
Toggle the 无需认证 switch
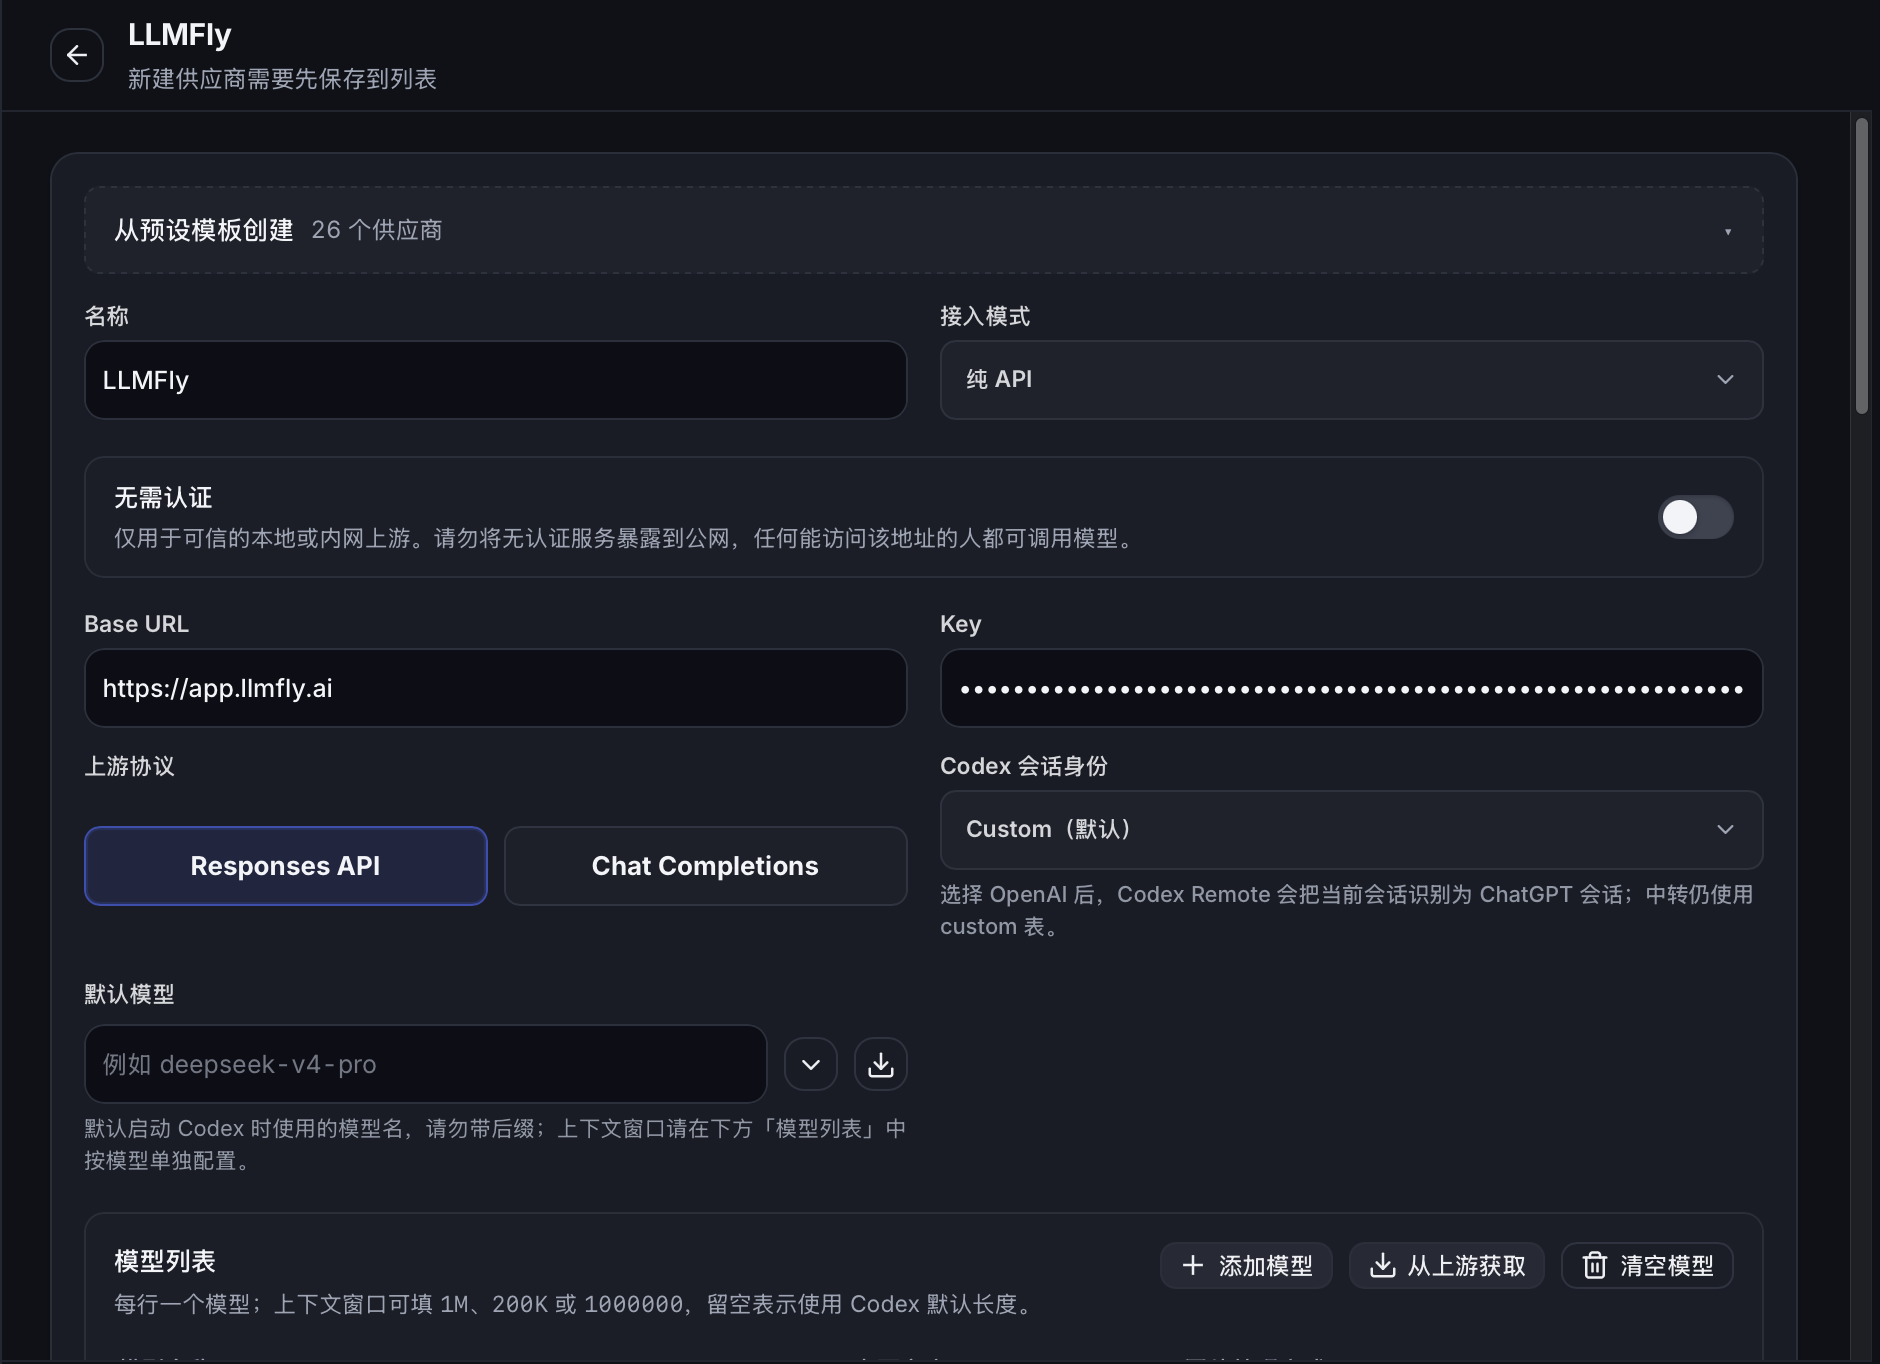[x=1695, y=517]
